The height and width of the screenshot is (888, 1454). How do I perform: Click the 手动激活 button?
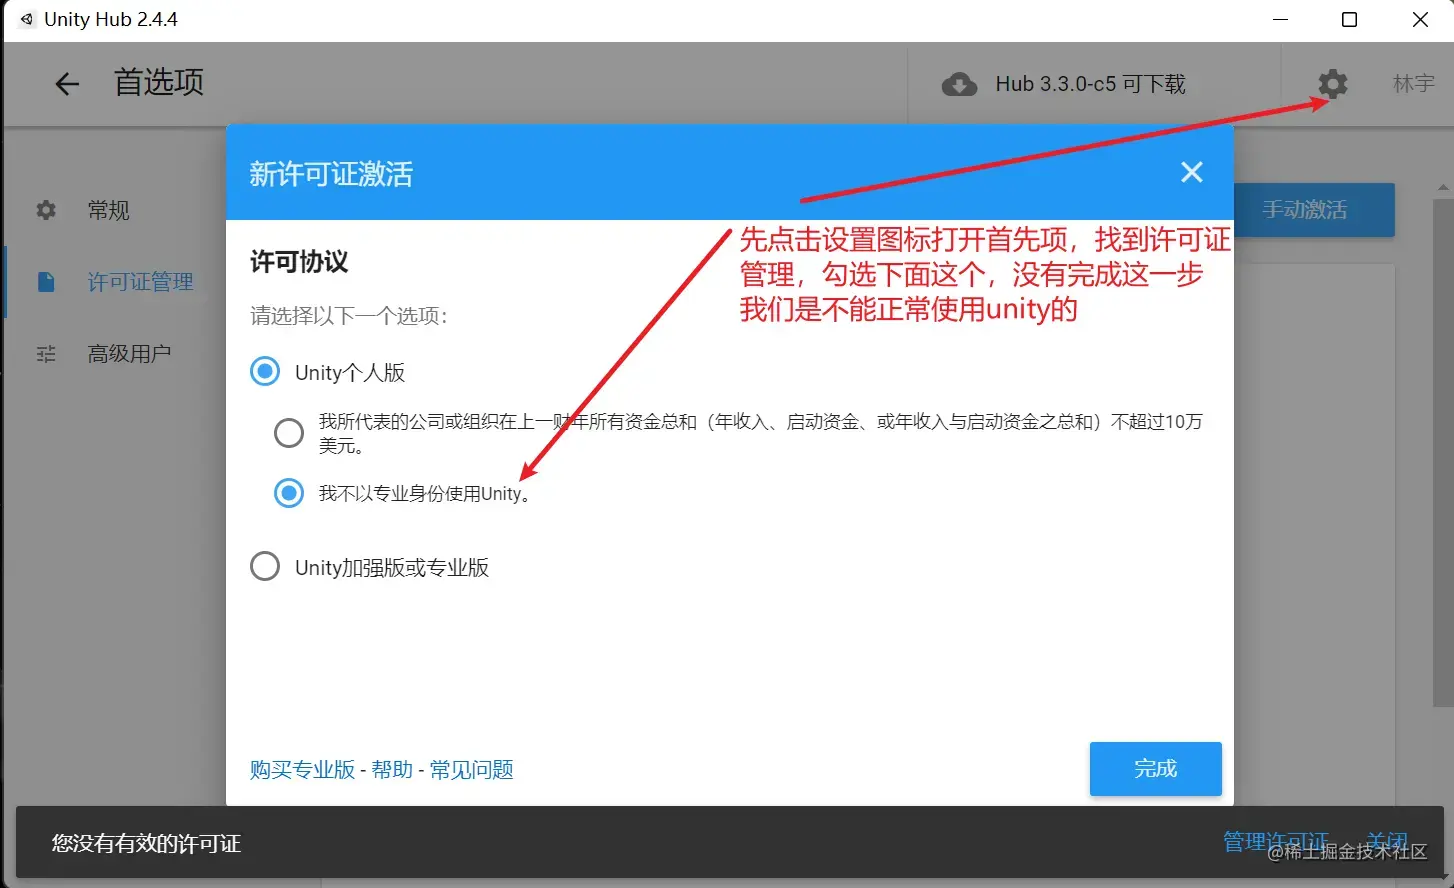click(1314, 210)
